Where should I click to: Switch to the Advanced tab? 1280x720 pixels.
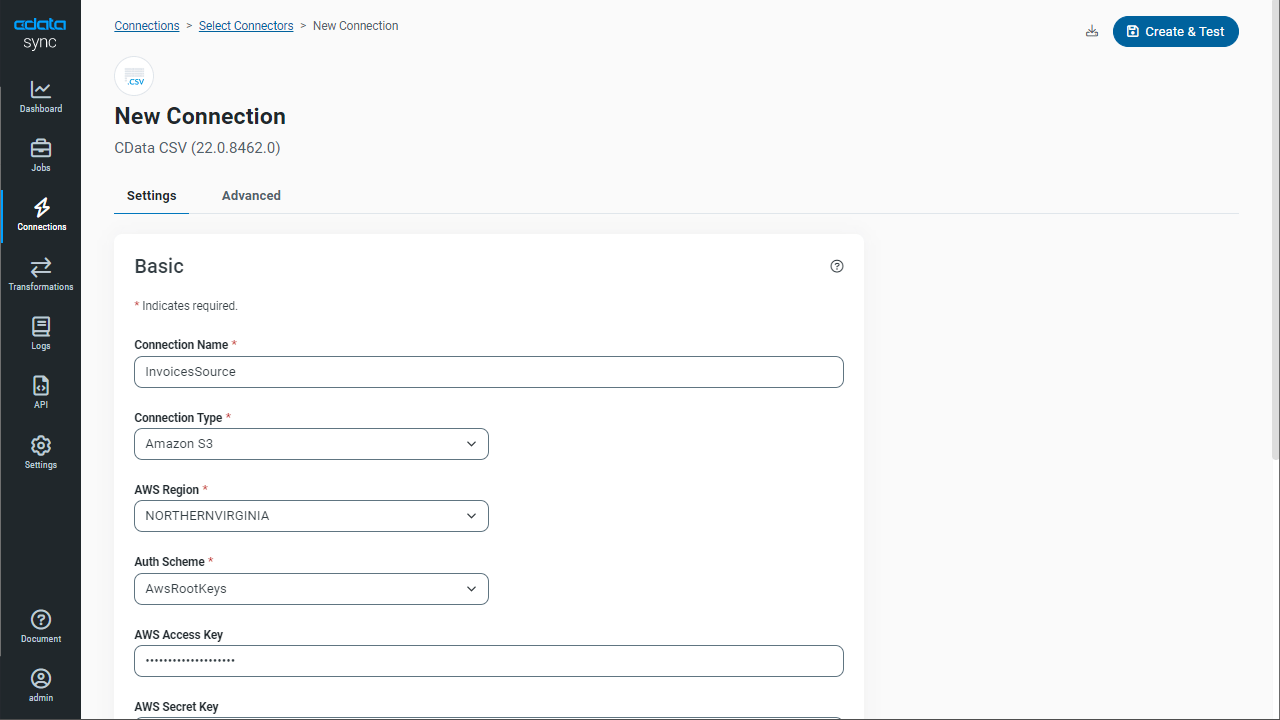[251, 195]
